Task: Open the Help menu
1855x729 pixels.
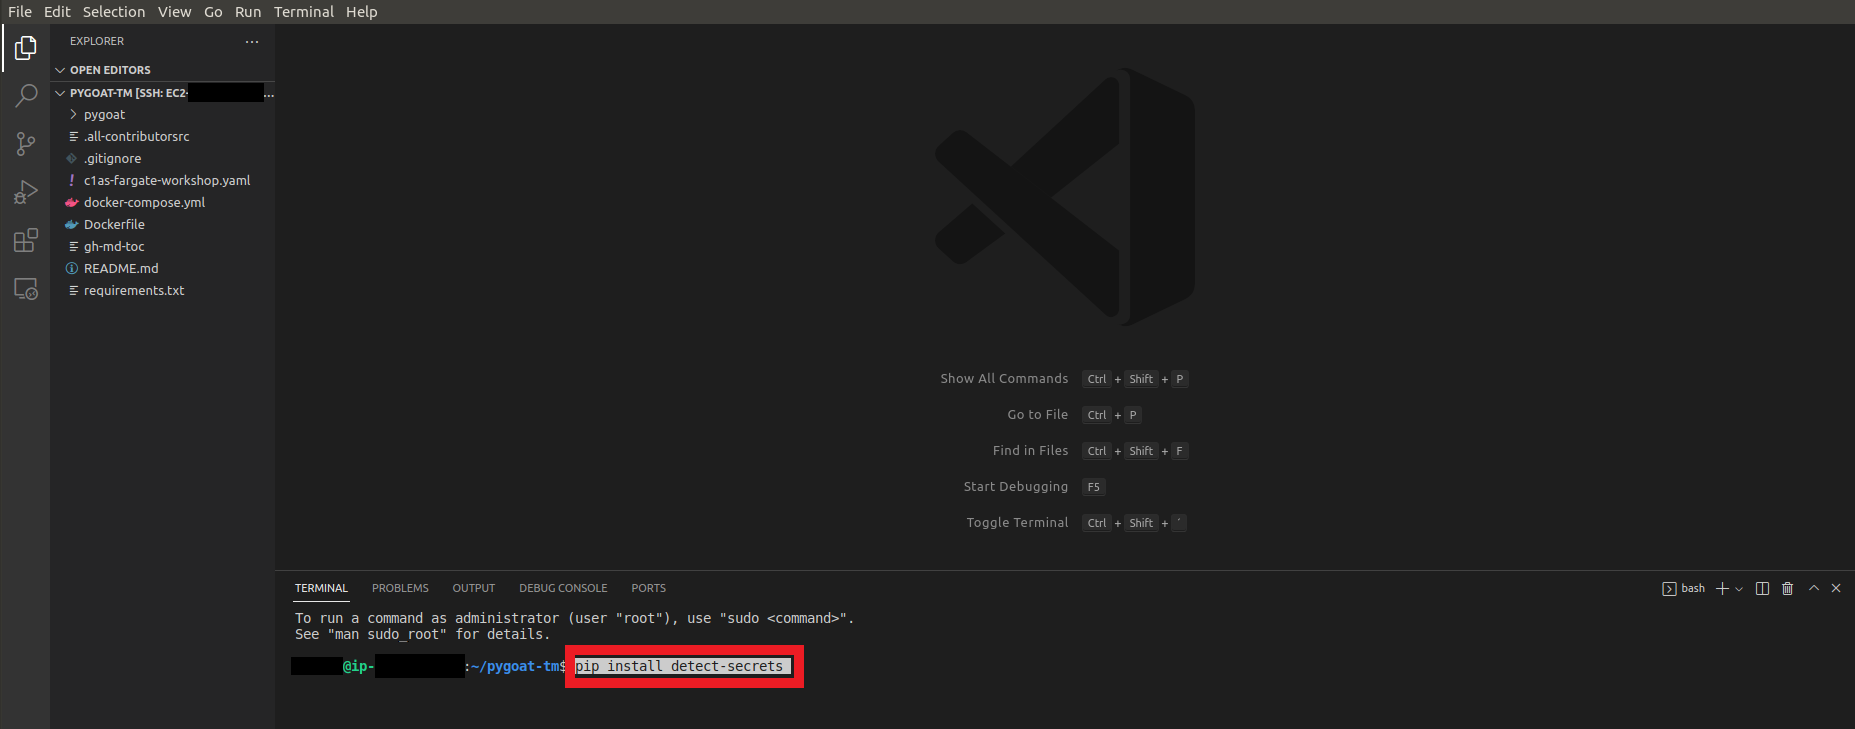Action: click(x=362, y=12)
